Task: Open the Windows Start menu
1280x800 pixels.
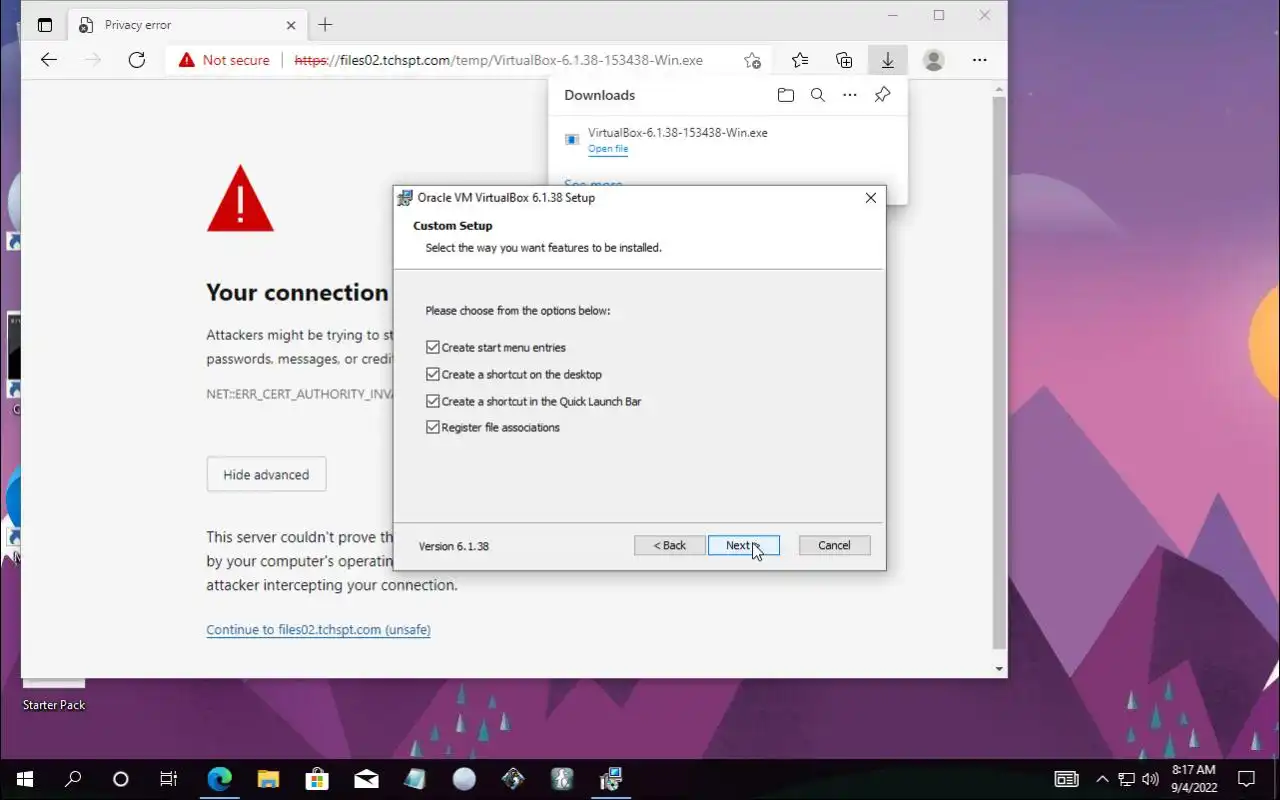Action: (24, 779)
